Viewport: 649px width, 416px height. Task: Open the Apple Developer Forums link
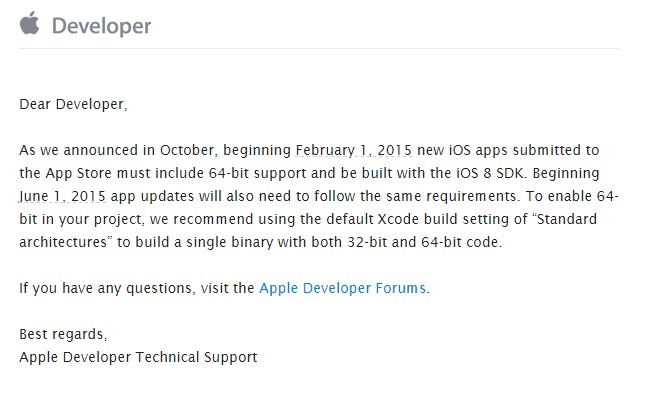click(343, 288)
